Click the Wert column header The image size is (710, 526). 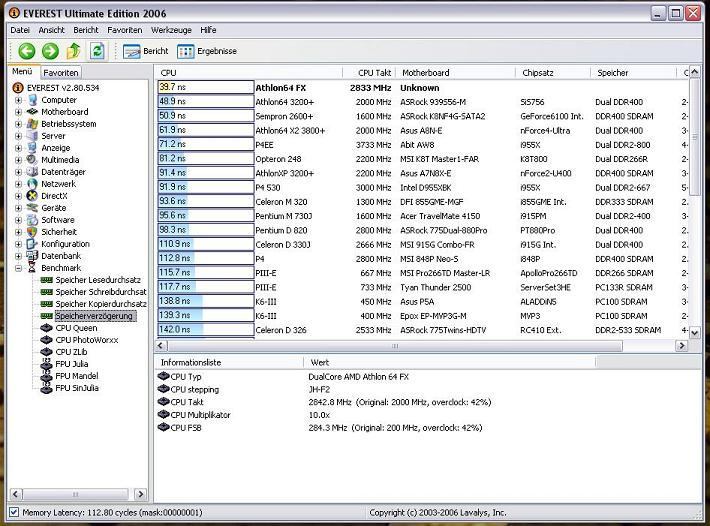click(x=449, y=363)
